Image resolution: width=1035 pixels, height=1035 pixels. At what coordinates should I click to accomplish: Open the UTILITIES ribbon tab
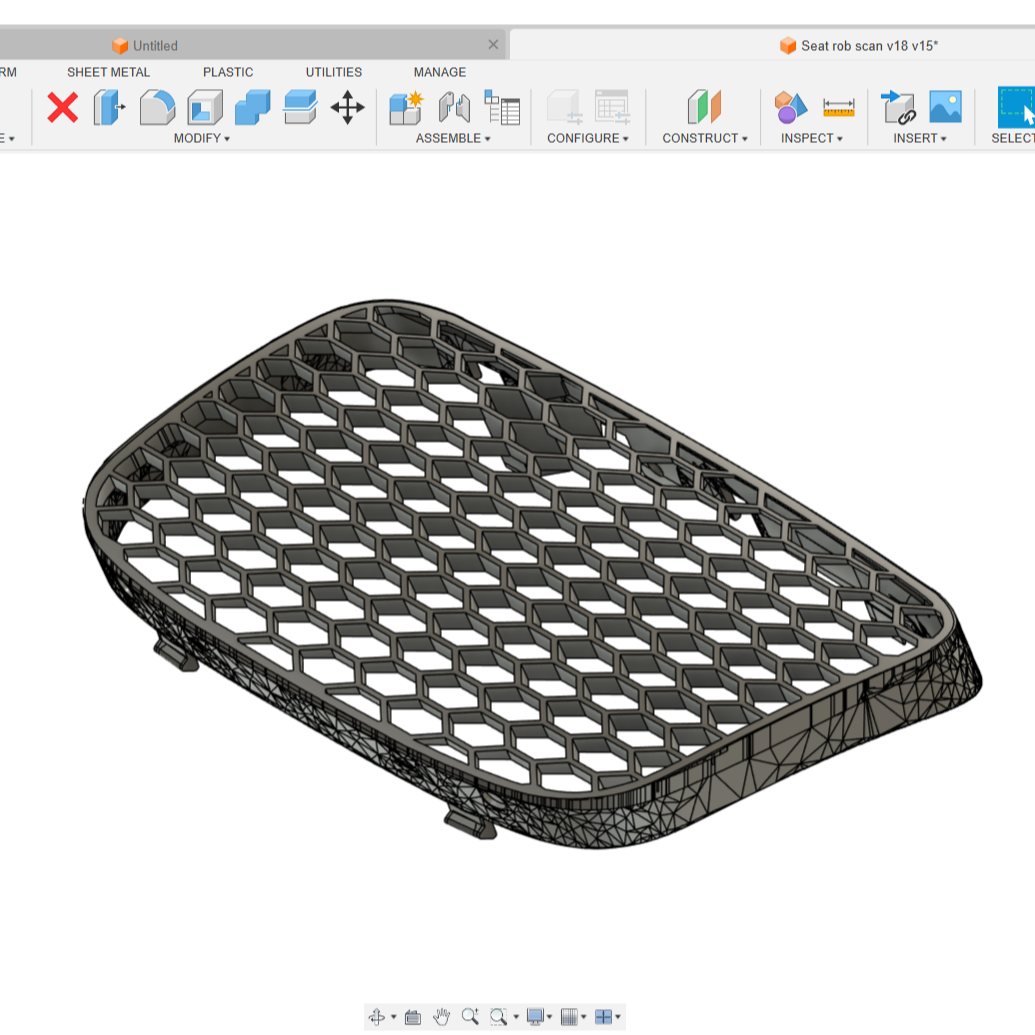pyautogui.click(x=333, y=72)
